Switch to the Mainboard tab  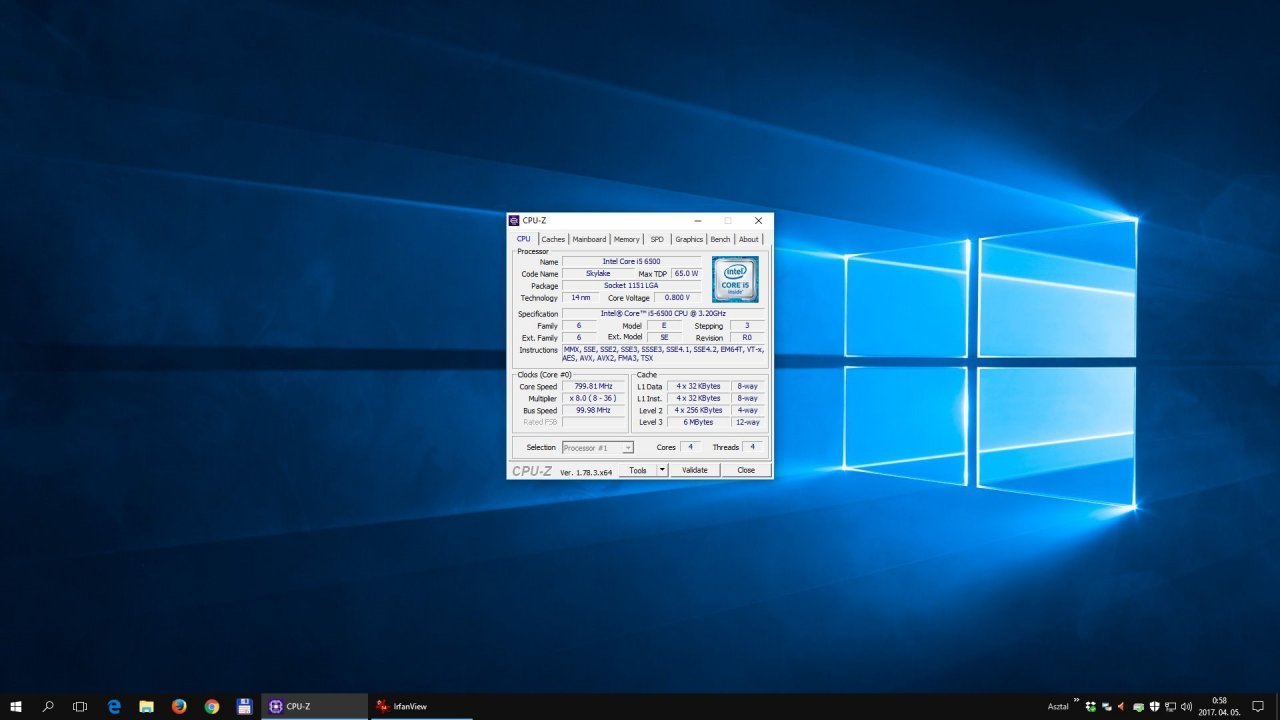pos(589,239)
